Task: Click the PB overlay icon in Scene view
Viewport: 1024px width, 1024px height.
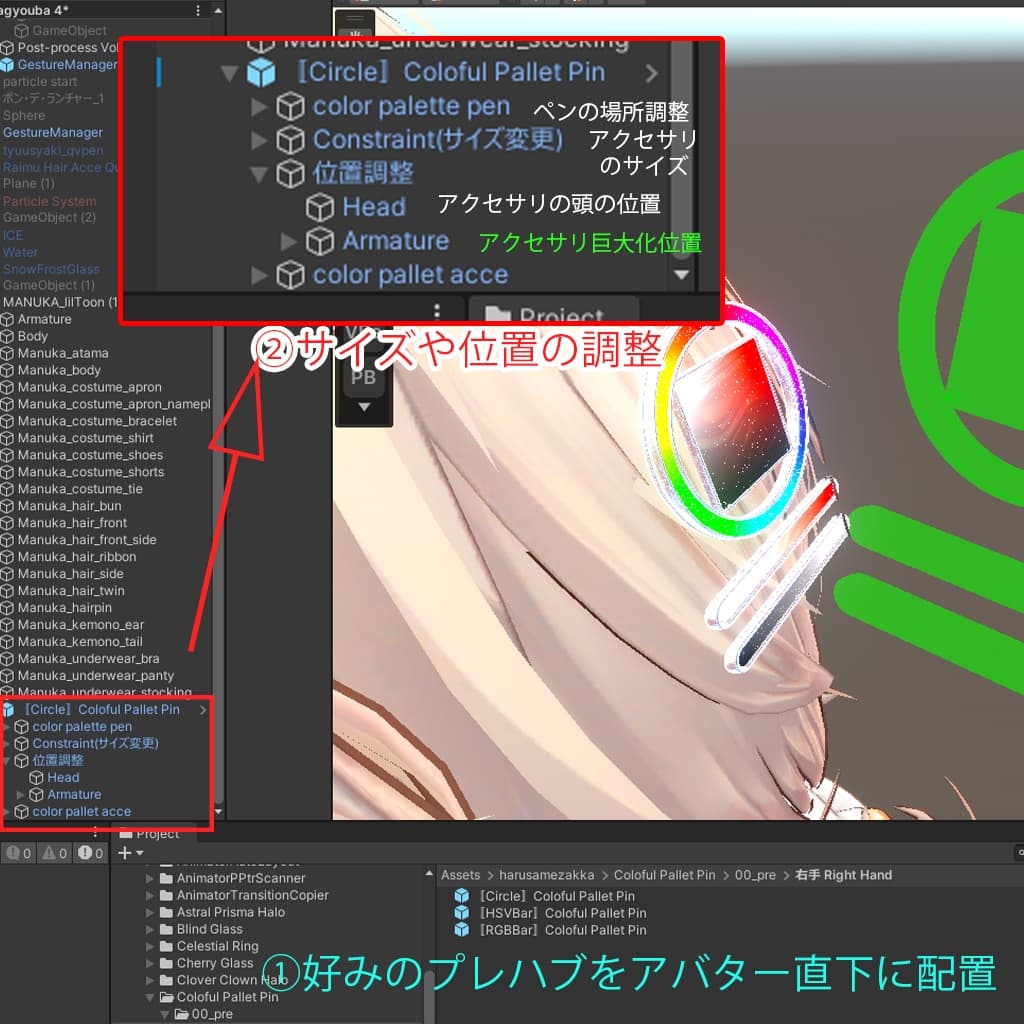Action: click(x=363, y=377)
